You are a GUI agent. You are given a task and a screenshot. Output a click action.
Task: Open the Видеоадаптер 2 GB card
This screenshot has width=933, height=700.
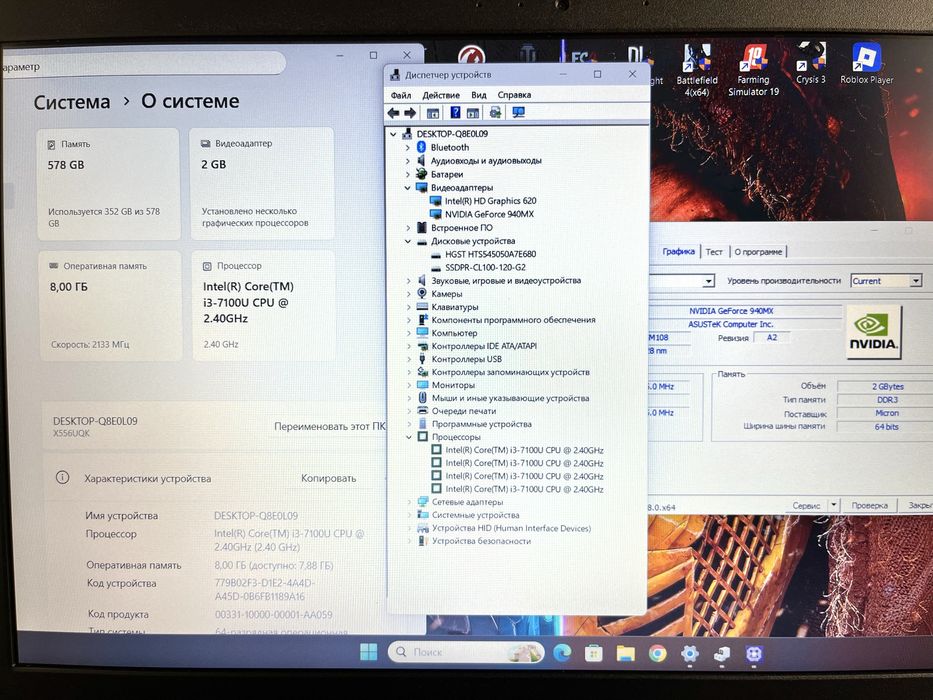click(262, 184)
